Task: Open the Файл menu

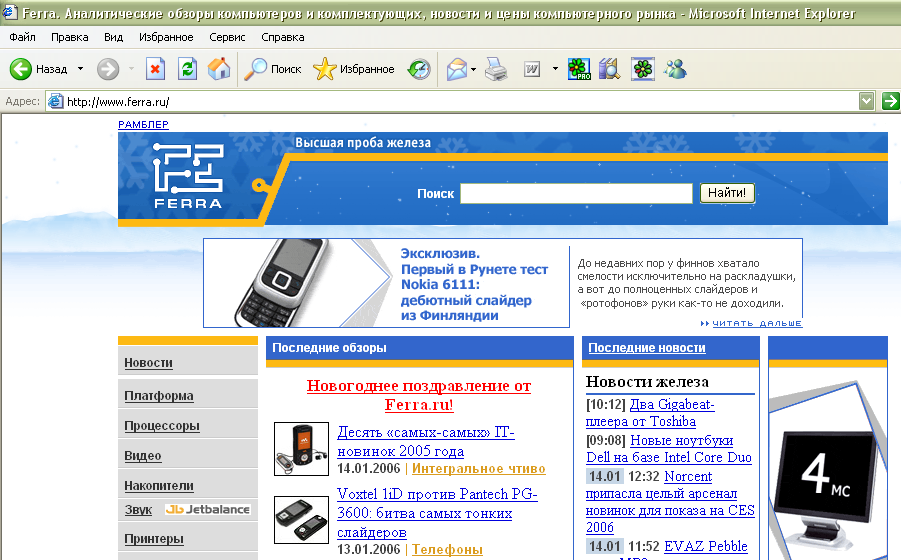Action: coord(22,37)
